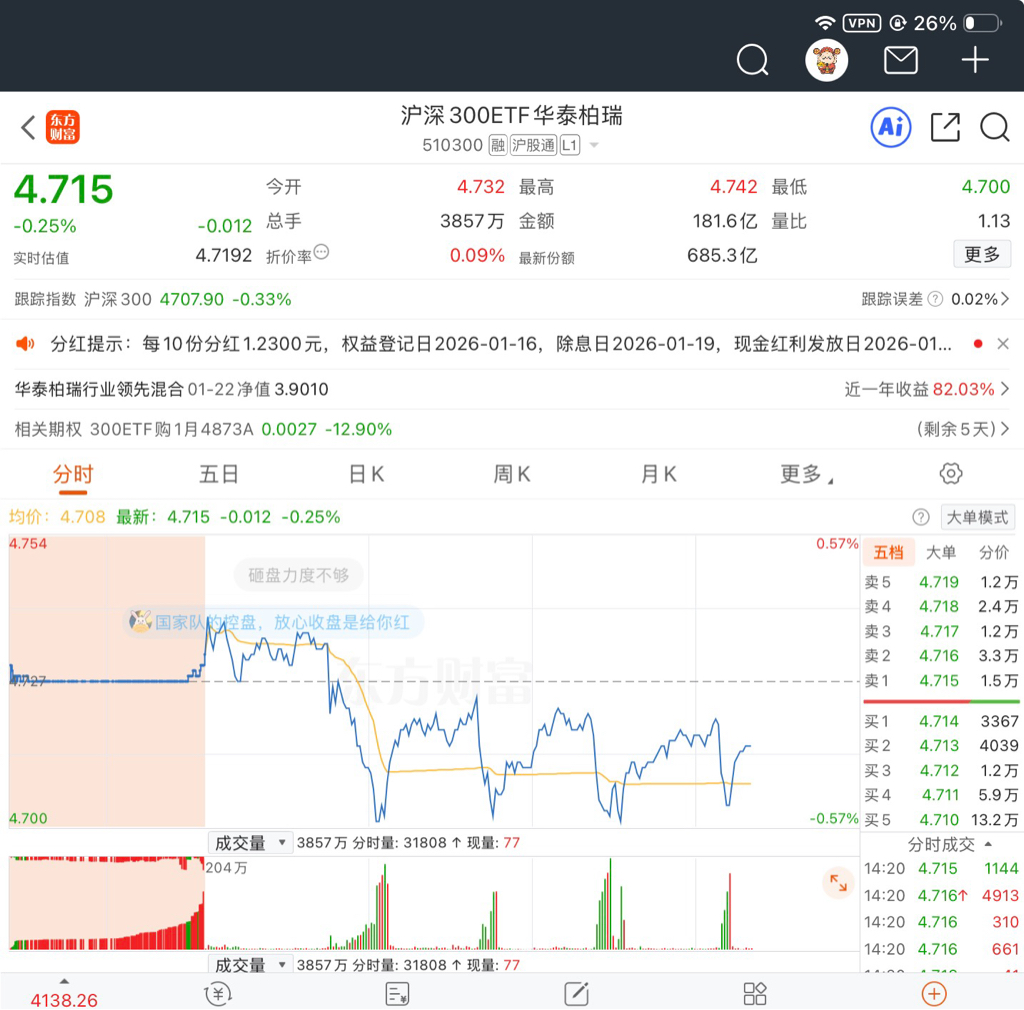The height and width of the screenshot is (1010, 1024).
Task: Tap the 国家队的控盘 comment bubble
Action: pyautogui.click(x=274, y=622)
